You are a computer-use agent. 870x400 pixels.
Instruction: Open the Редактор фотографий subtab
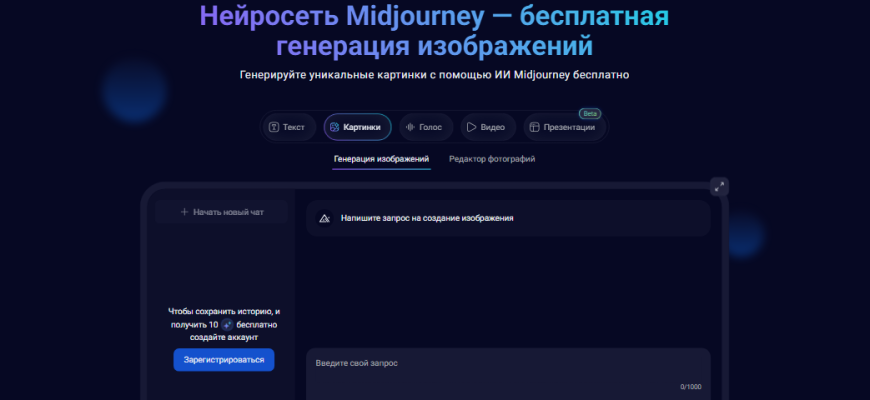coord(492,159)
